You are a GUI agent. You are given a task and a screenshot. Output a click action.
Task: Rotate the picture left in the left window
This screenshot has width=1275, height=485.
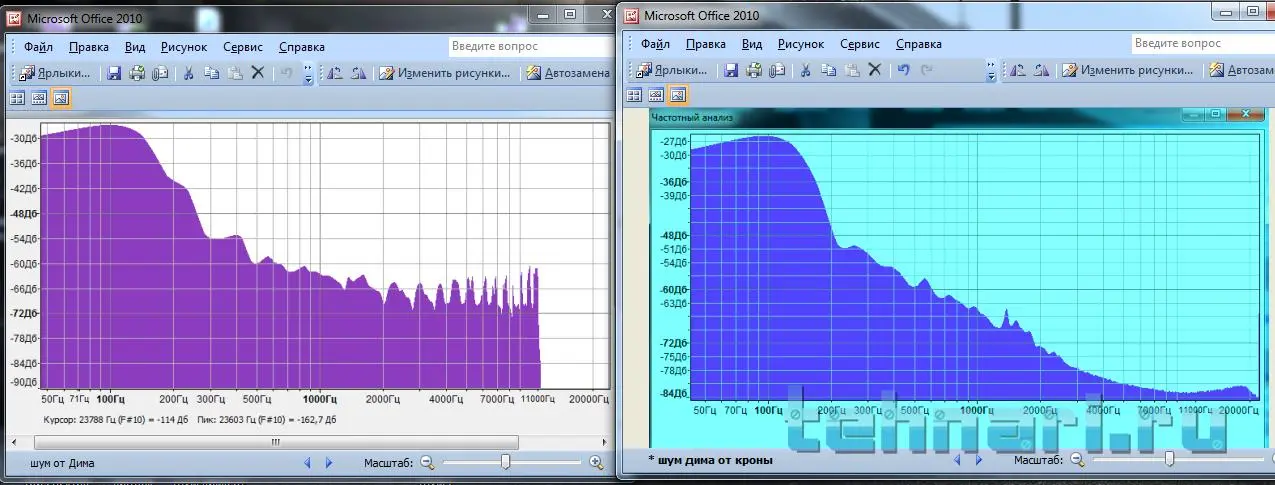(x=333, y=73)
